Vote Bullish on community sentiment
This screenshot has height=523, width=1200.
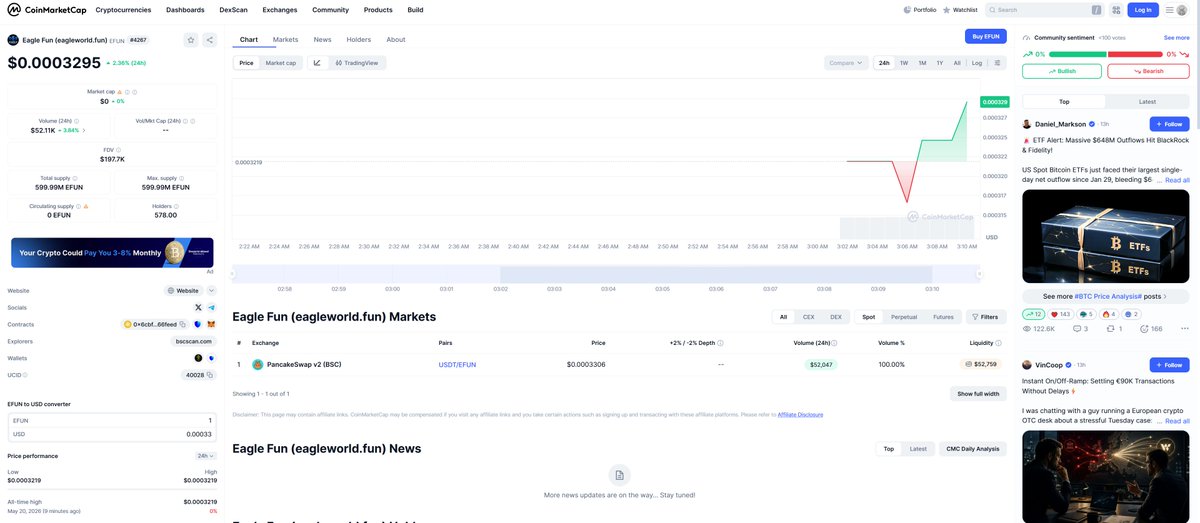pos(1062,71)
